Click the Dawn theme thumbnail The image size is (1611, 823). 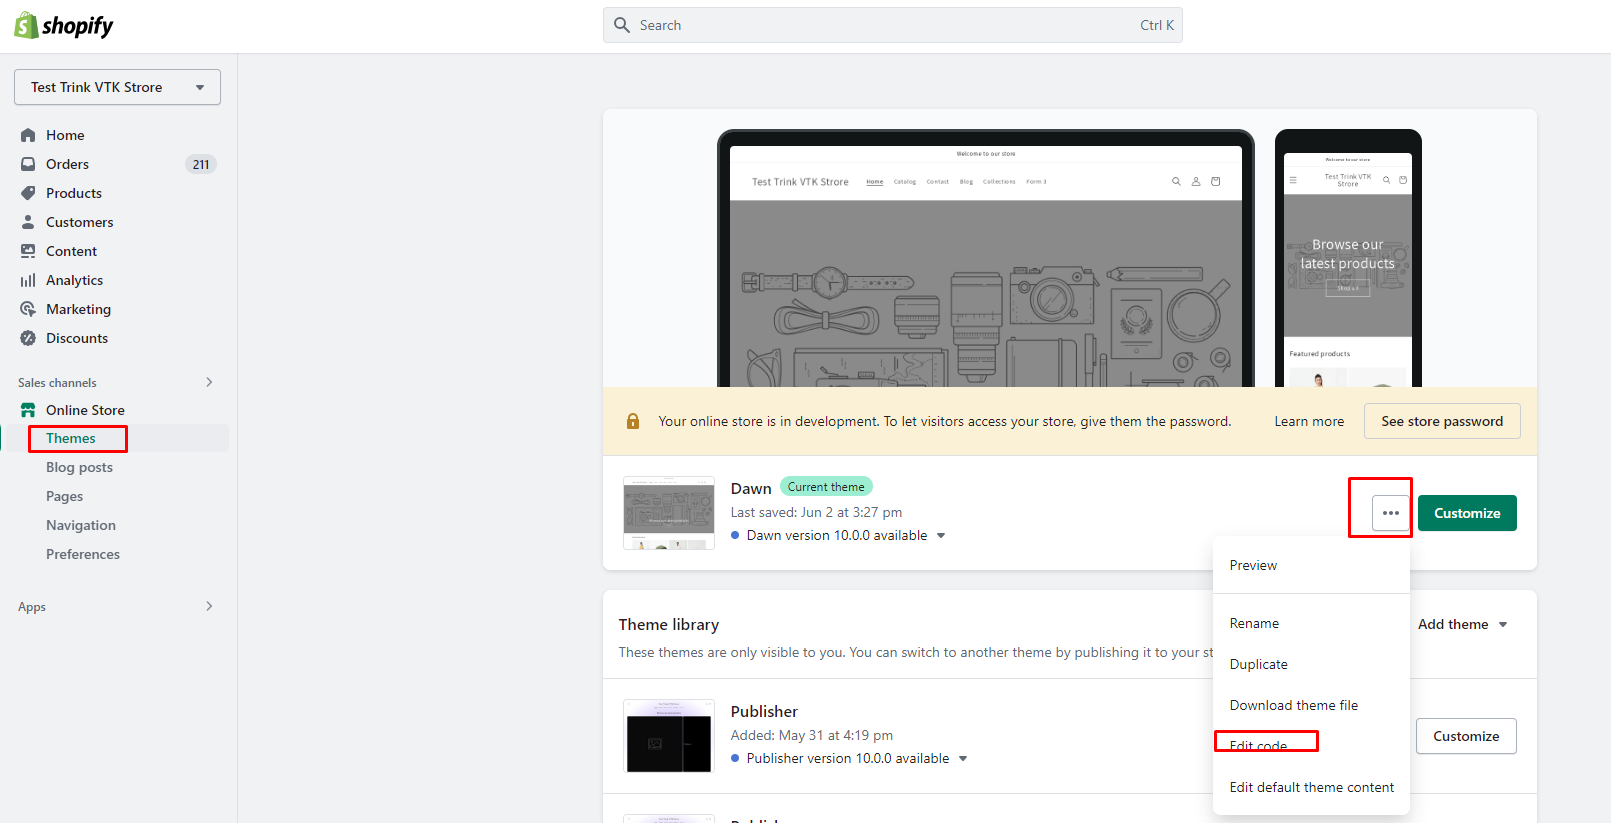(669, 513)
